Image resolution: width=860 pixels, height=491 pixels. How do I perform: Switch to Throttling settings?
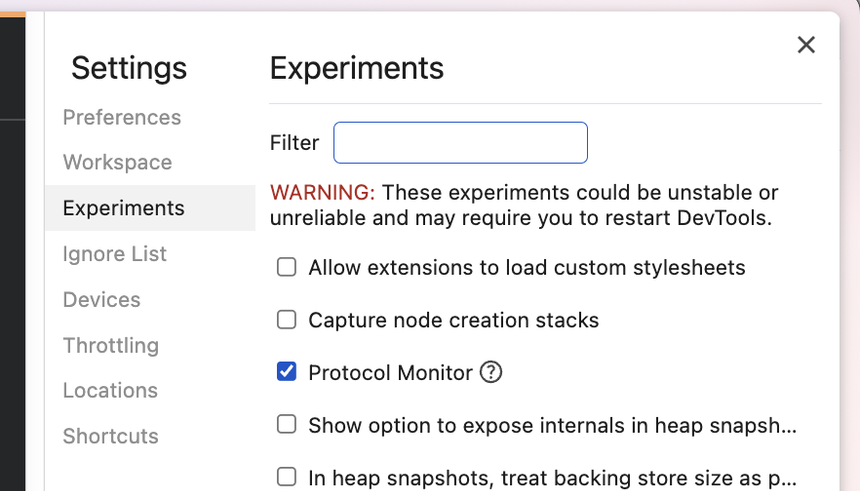point(111,345)
